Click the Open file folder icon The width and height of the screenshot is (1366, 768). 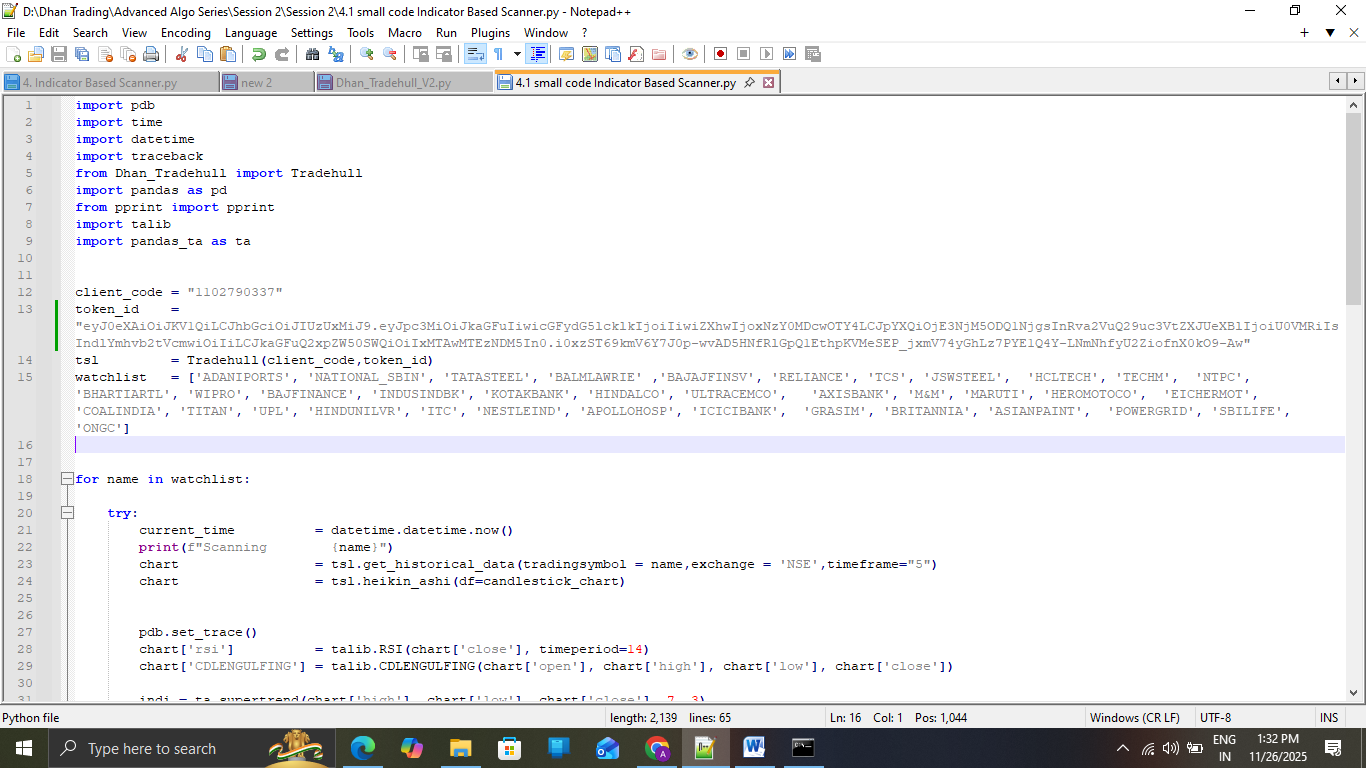[x=36, y=54]
